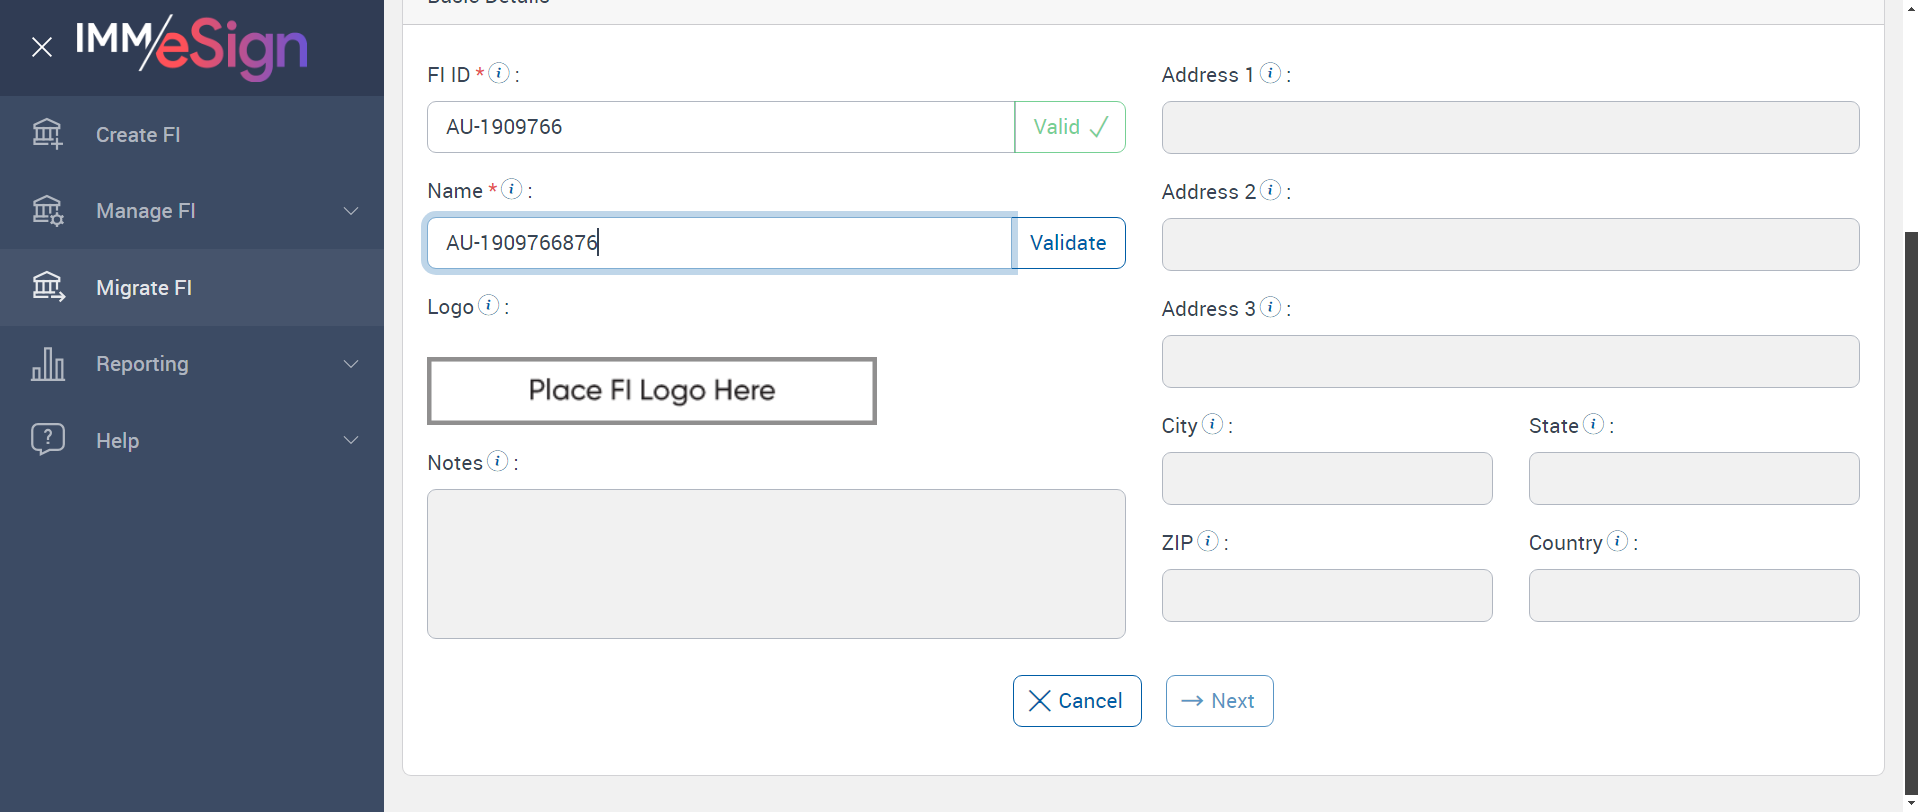Show info tooltip for Logo

489,305
